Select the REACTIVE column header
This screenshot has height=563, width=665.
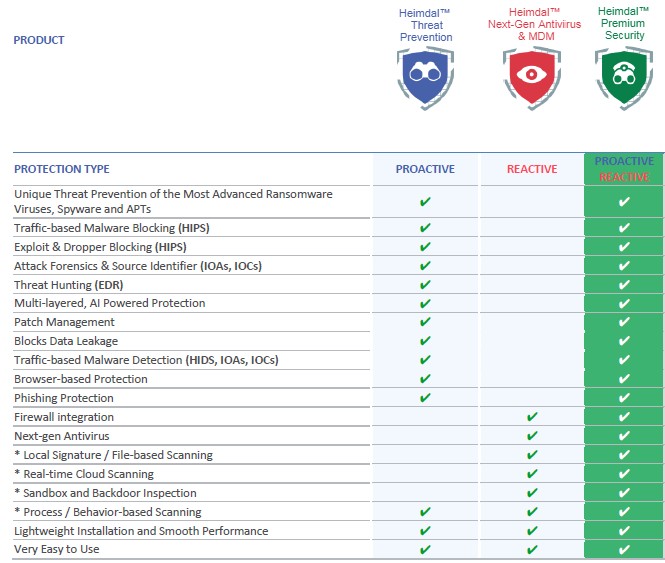coord(532,169)
